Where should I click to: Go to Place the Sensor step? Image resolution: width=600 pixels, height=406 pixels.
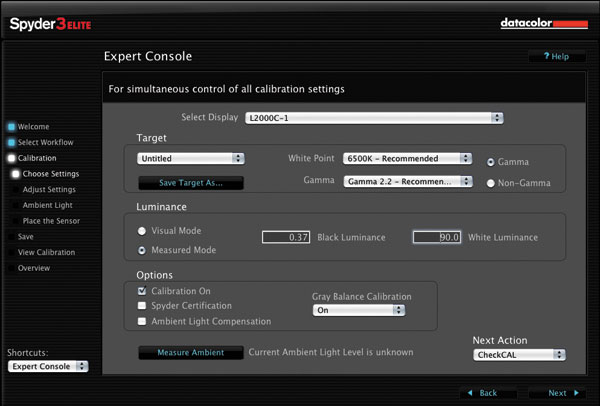pyautogui.click(x=47, y=221)
